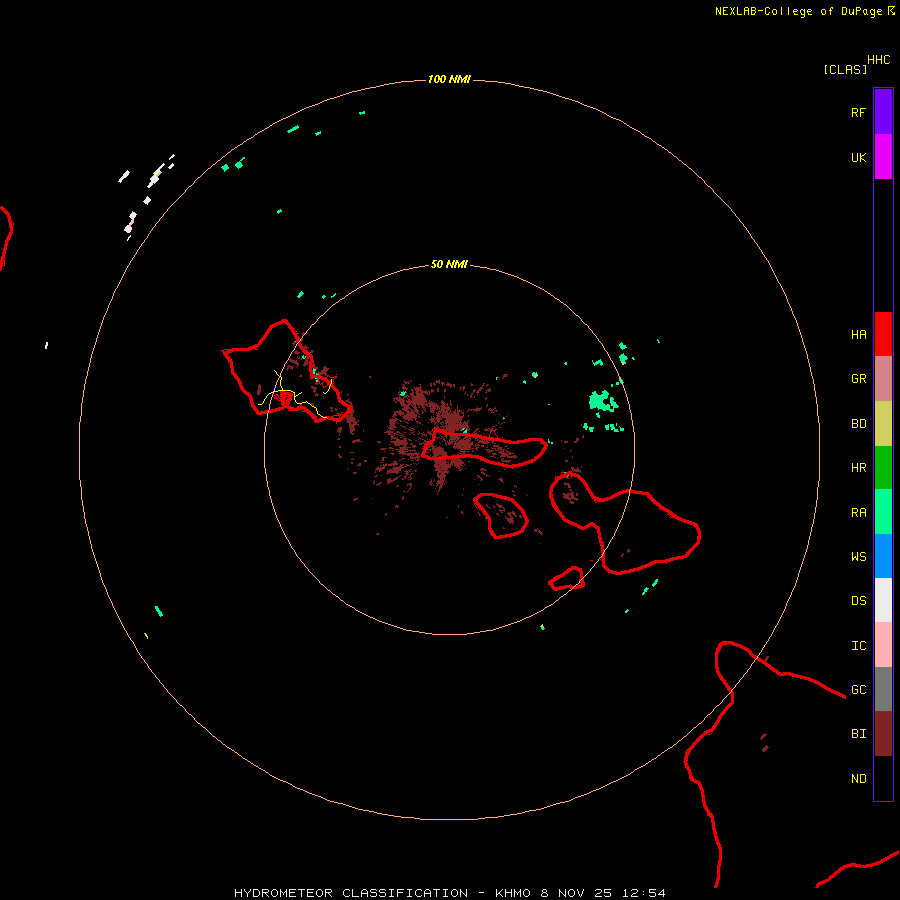The height and width of the screenshot is (900, 900).
Task: Click the RF legend label
Action: point(858,112)
